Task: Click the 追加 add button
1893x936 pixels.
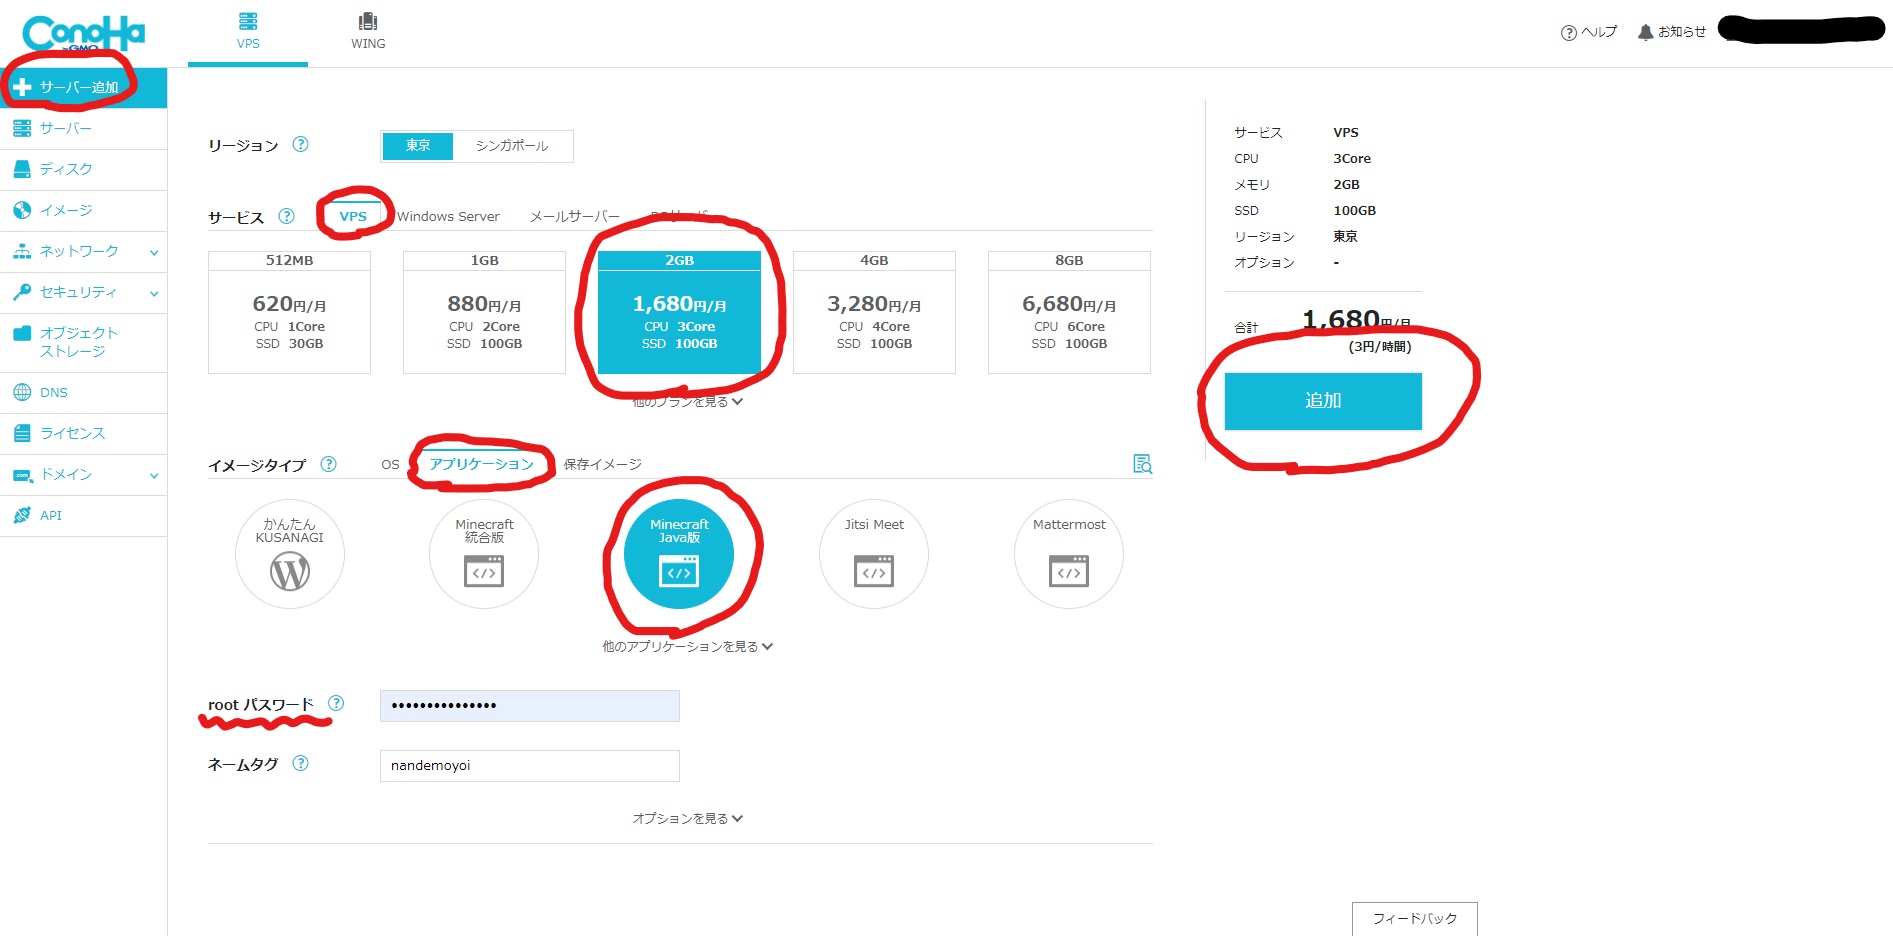Action: tap(1323, 401)
